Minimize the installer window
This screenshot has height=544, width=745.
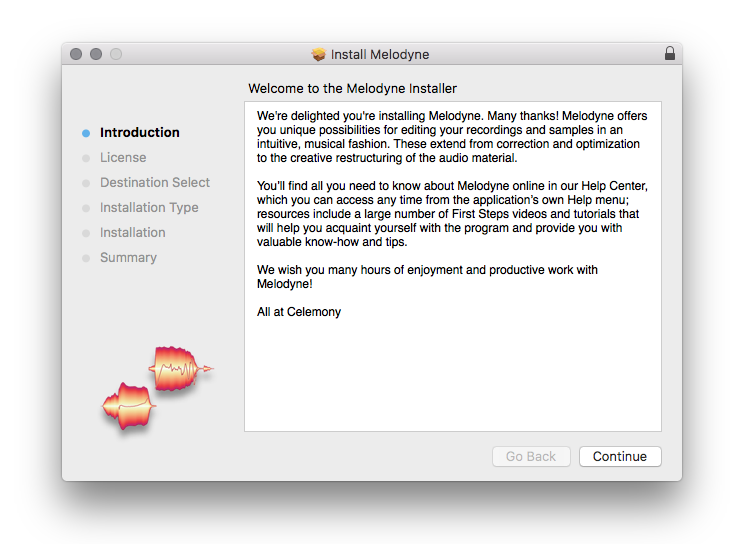(96, 54)
